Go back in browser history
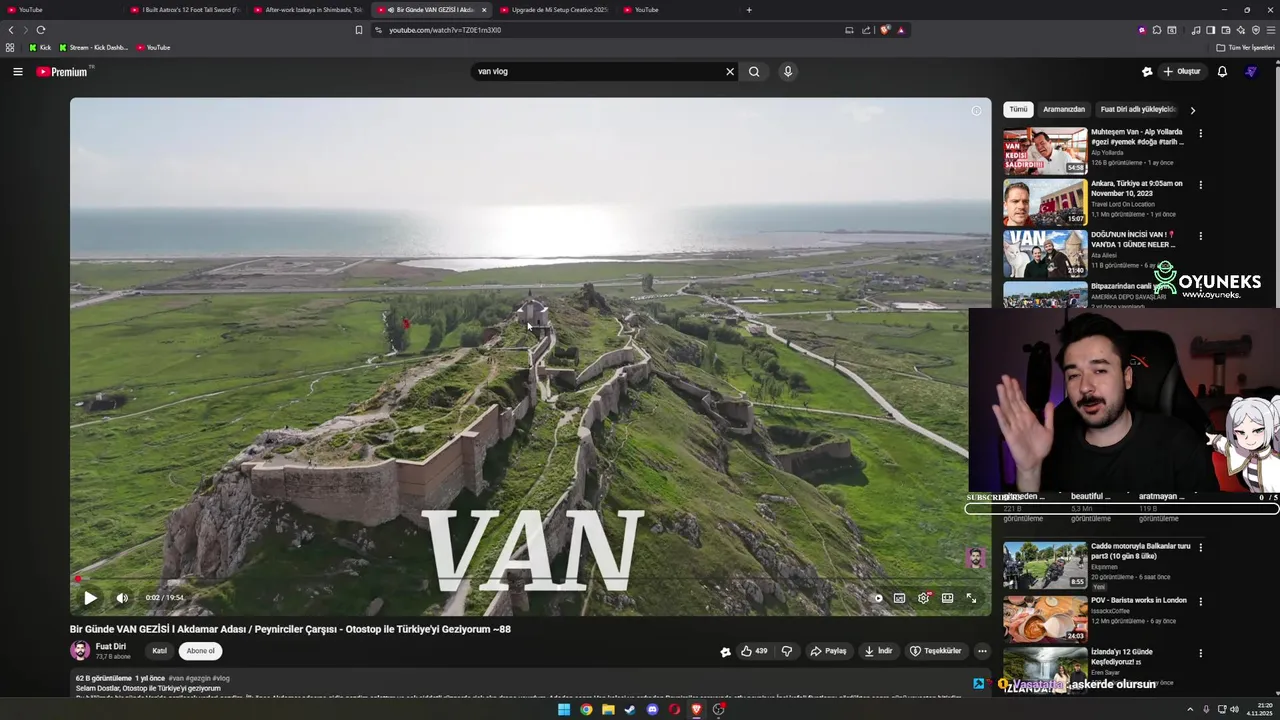The width and height of the screenshot is (1280, 720). click(x=11, y=30)
